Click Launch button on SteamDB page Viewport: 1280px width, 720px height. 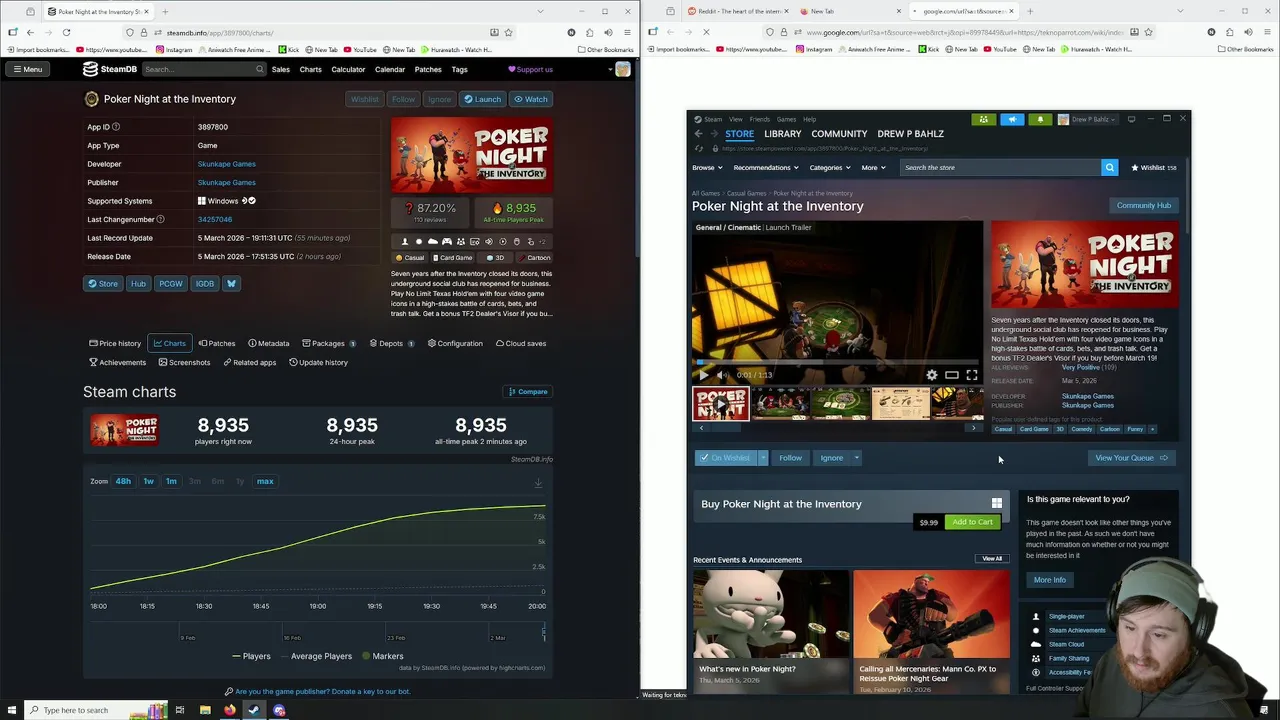coord(482,99)
